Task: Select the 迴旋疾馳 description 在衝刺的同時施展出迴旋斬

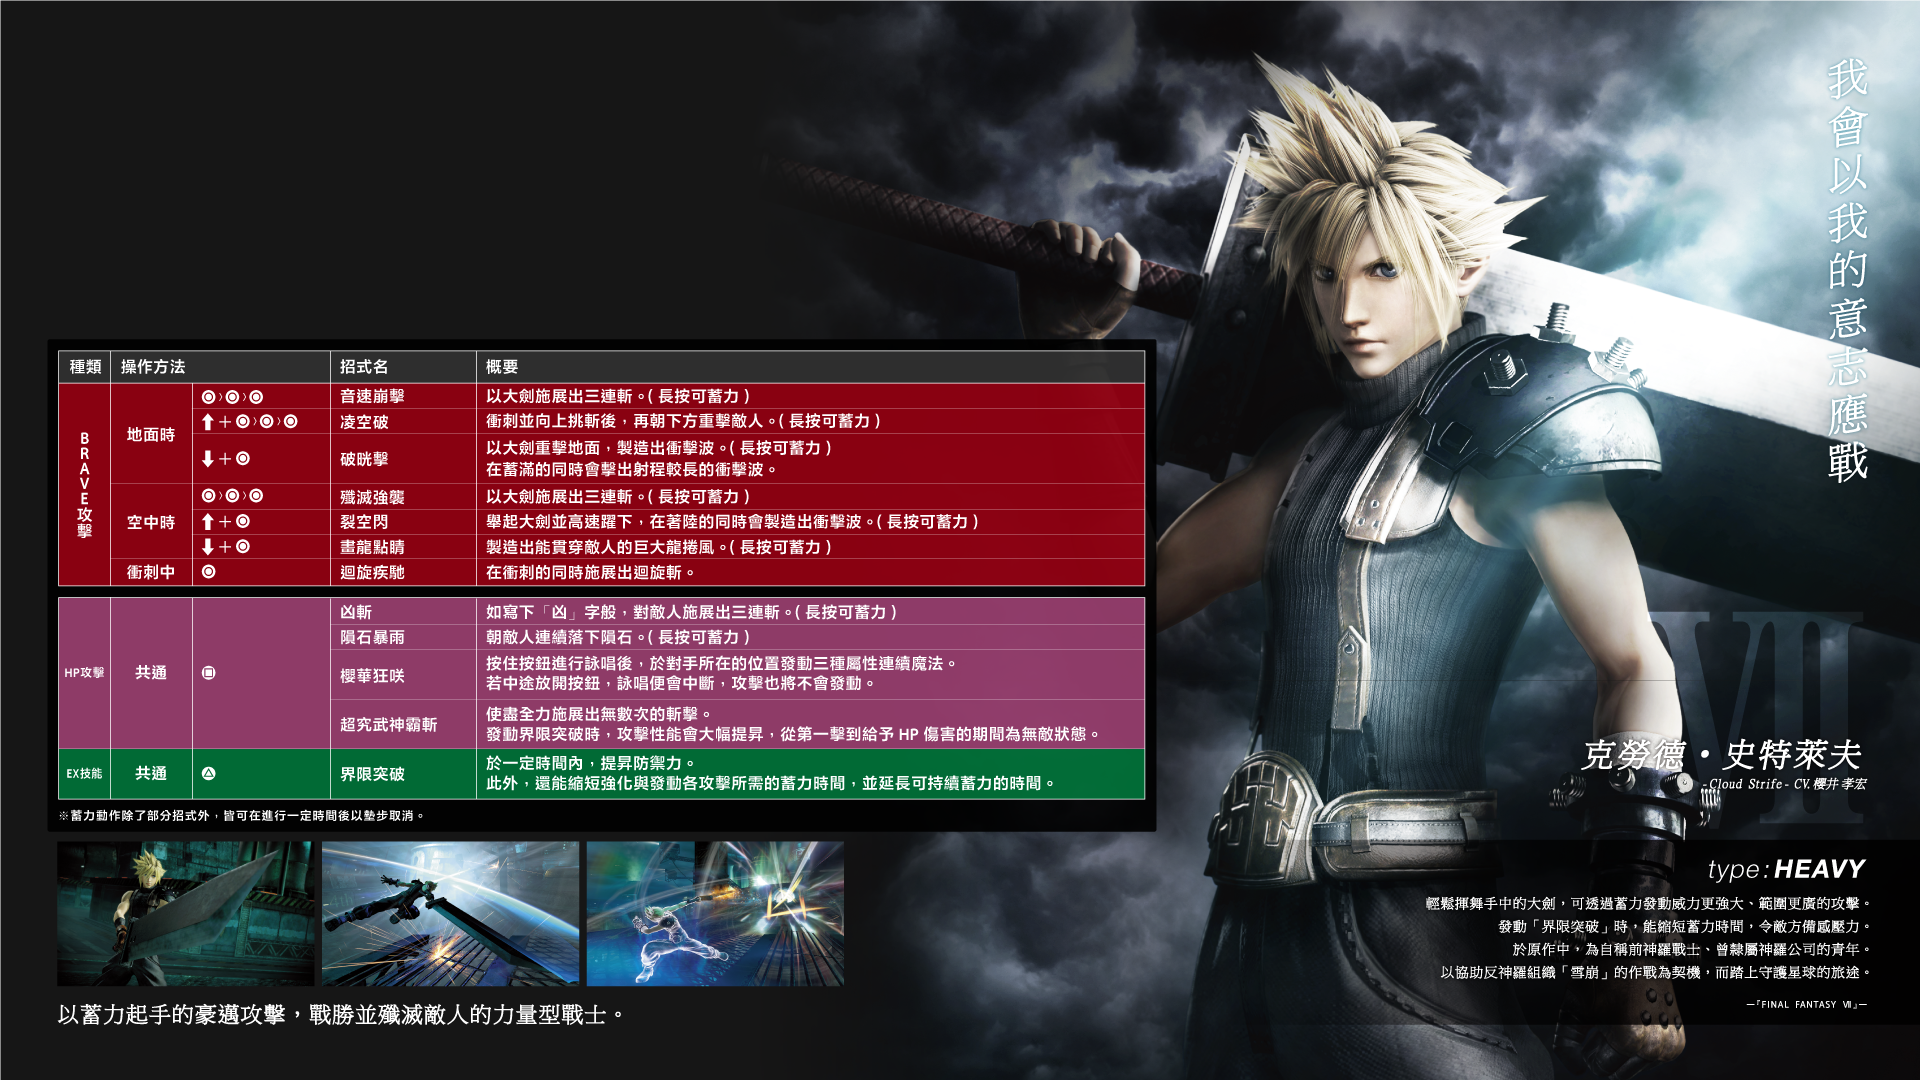Action: point(590,572)
